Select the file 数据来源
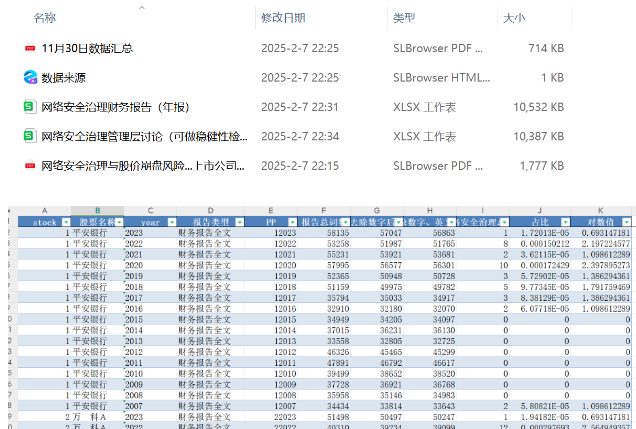 [64, 77]
